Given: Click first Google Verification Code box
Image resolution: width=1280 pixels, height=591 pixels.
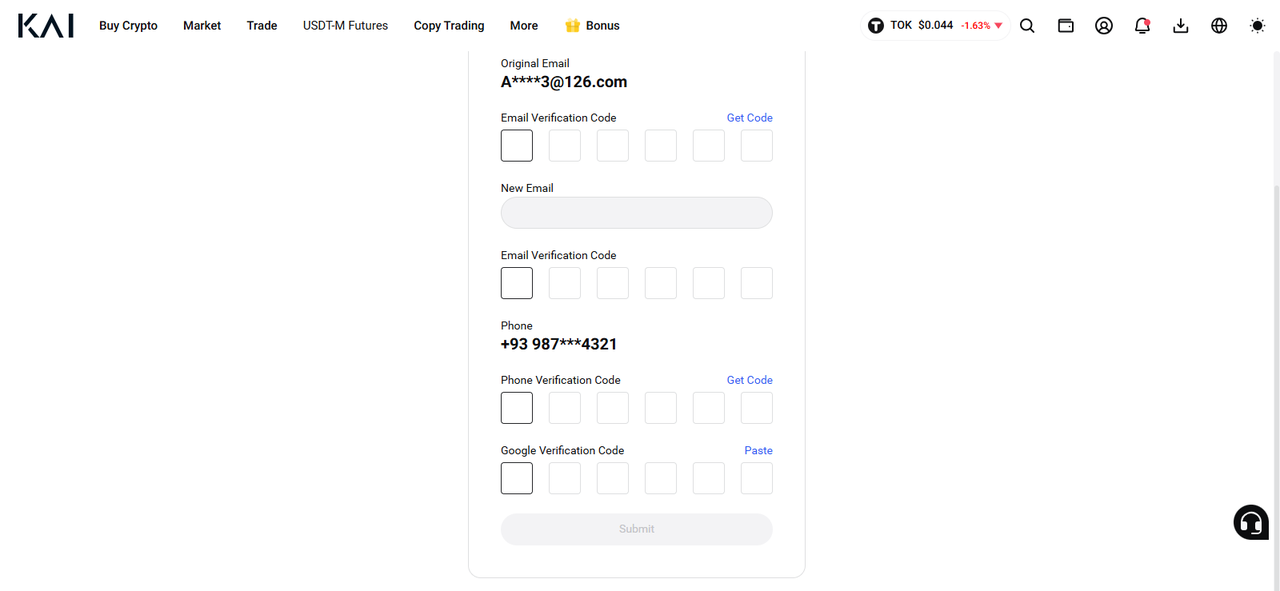Looking at the screenshot, I should [x=517, y=478].
